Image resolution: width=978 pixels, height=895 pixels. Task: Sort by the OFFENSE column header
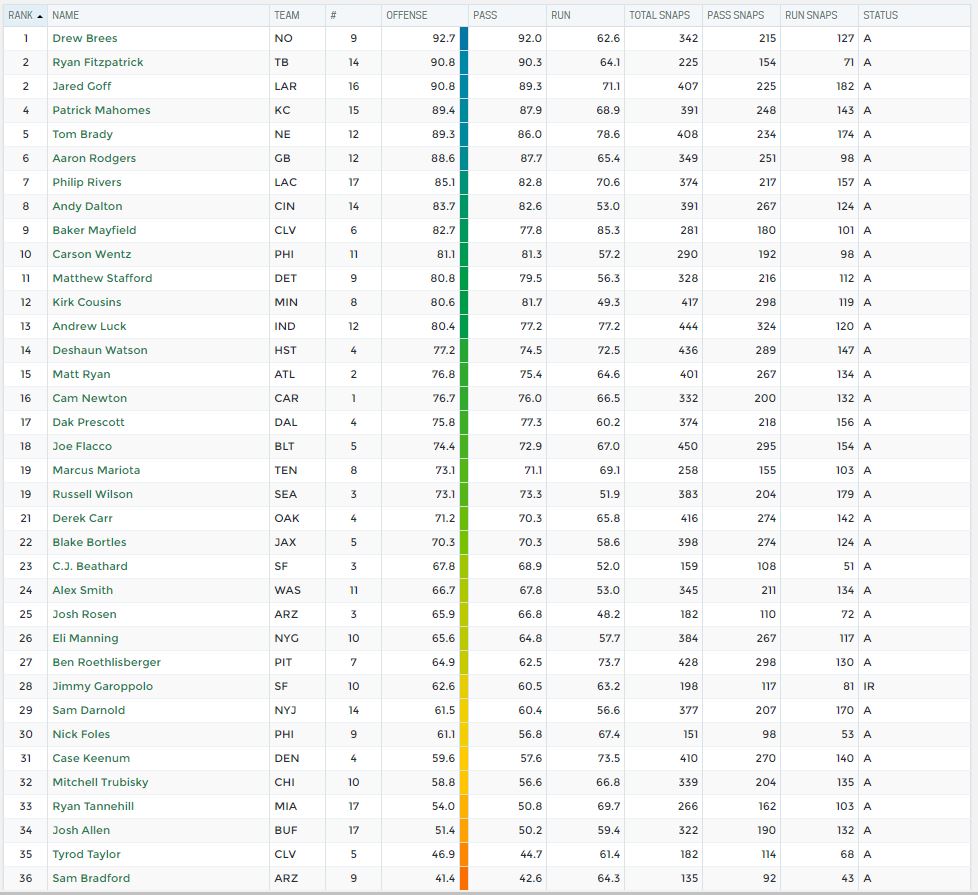(406, 16)
